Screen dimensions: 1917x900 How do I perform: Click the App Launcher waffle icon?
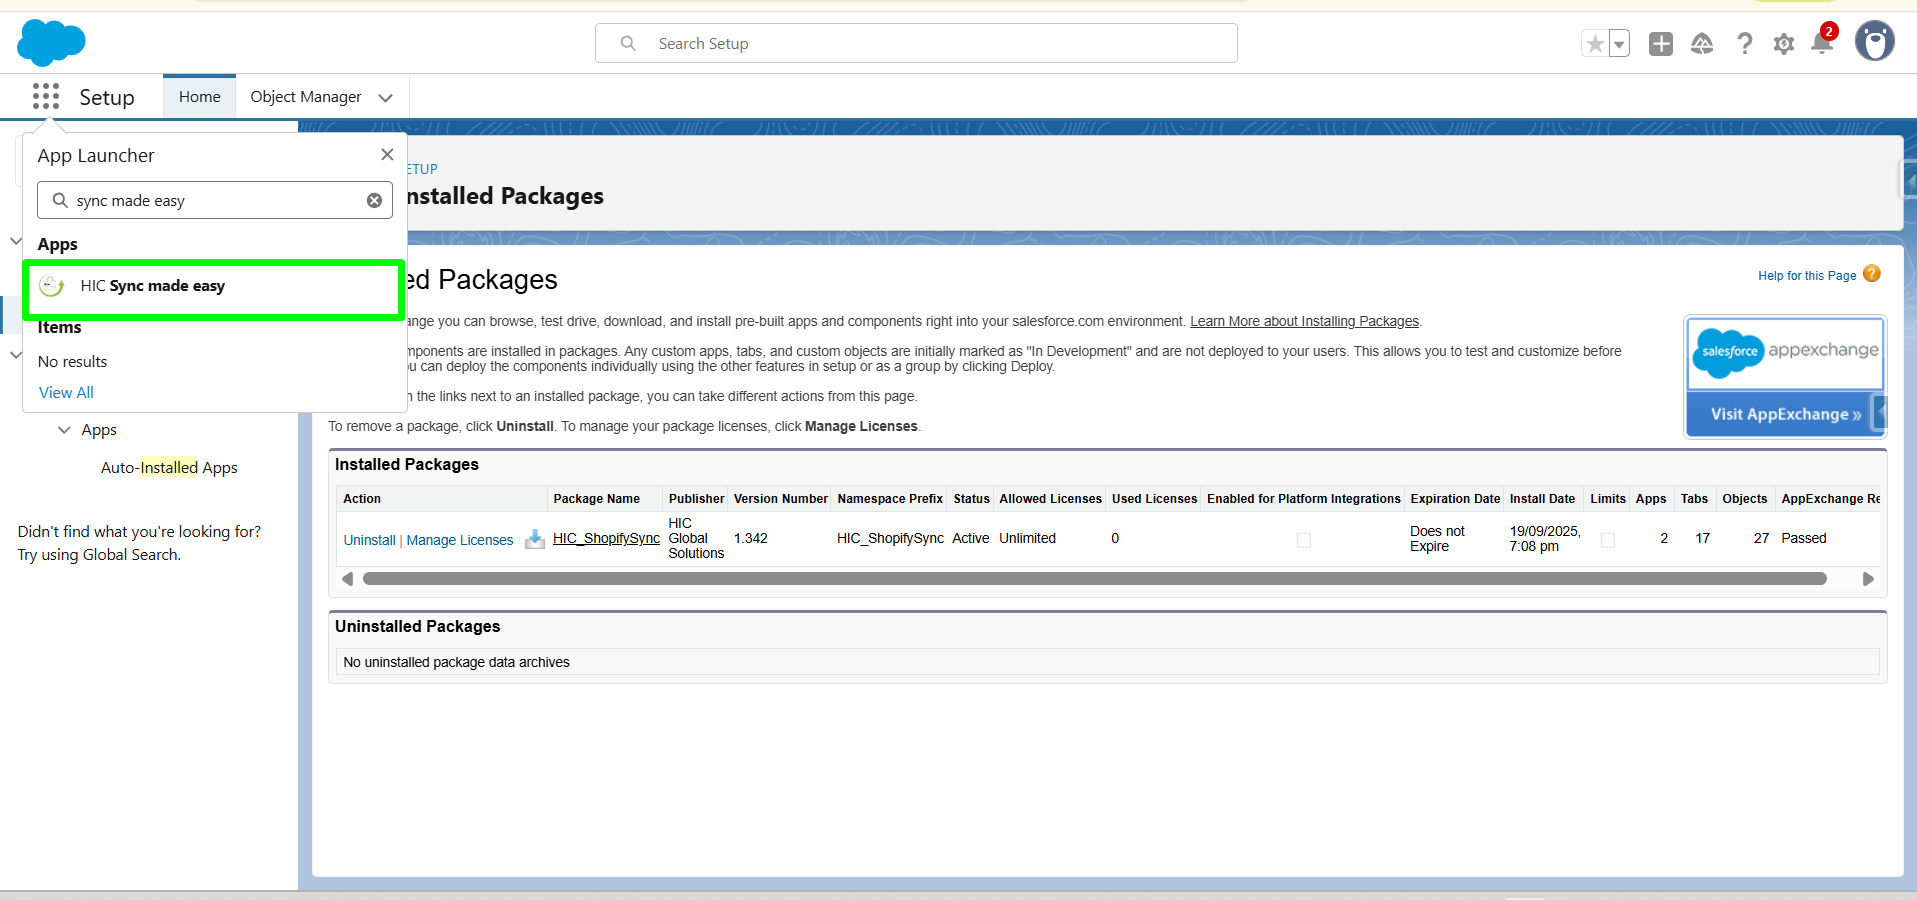coord(46,96)
